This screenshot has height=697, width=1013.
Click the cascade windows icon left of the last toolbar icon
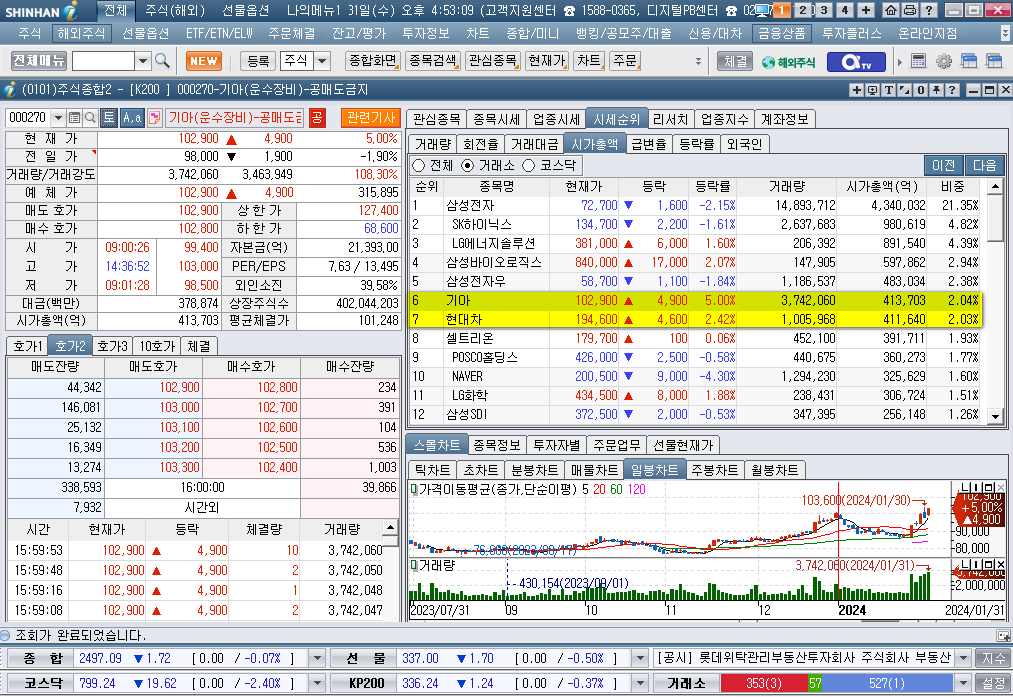969,61
